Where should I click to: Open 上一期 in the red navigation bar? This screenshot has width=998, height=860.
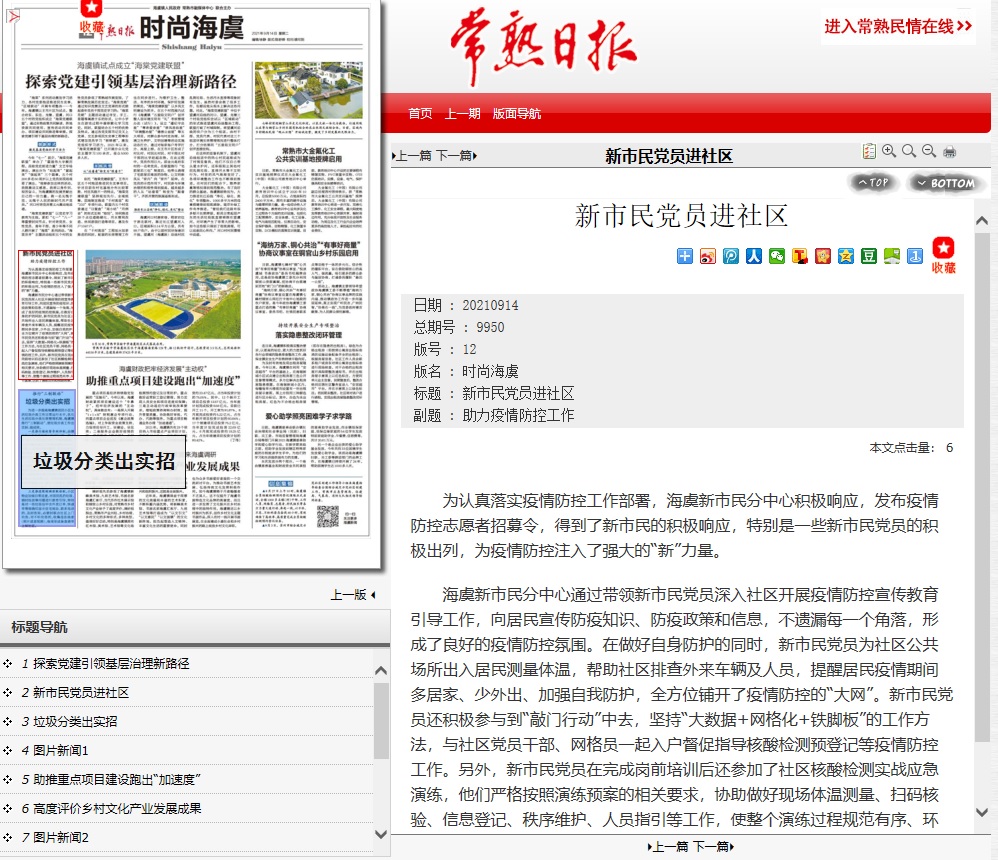point(462,114)
